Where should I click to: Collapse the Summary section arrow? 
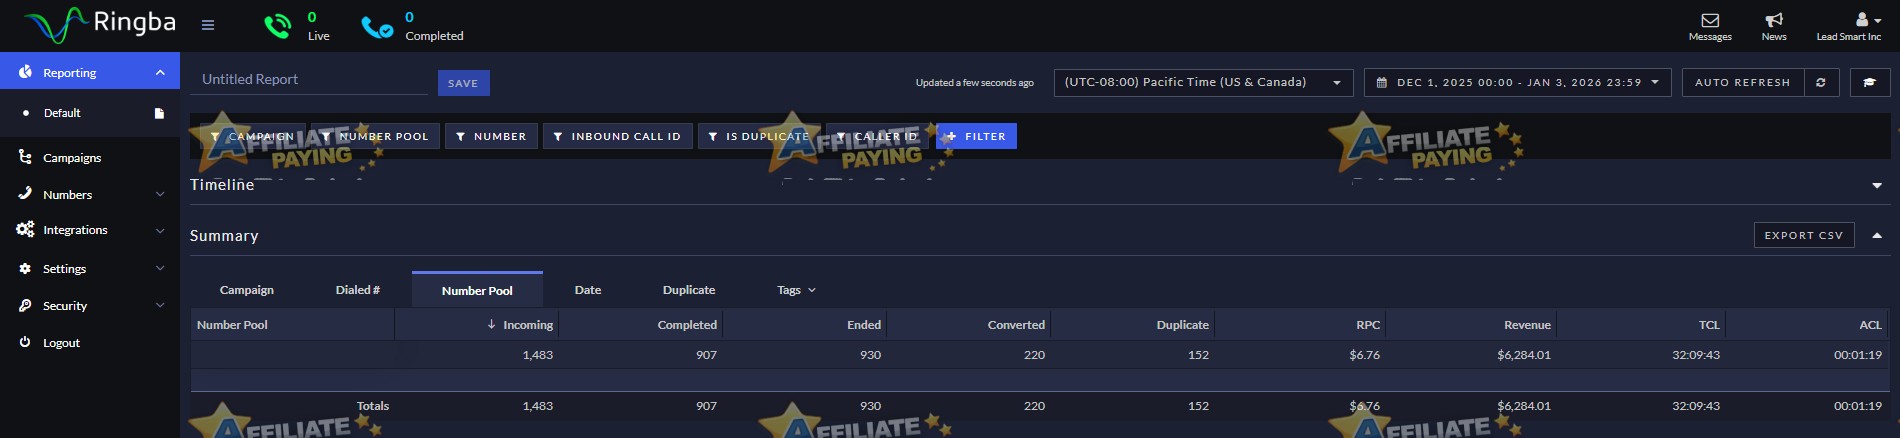[1877, 235]
